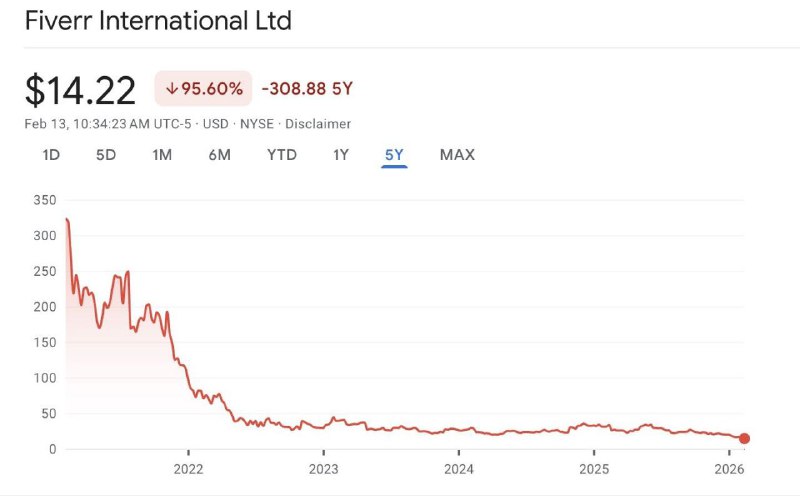Click the $14.22 share price
800x496 pixels.
click(80, 90)
